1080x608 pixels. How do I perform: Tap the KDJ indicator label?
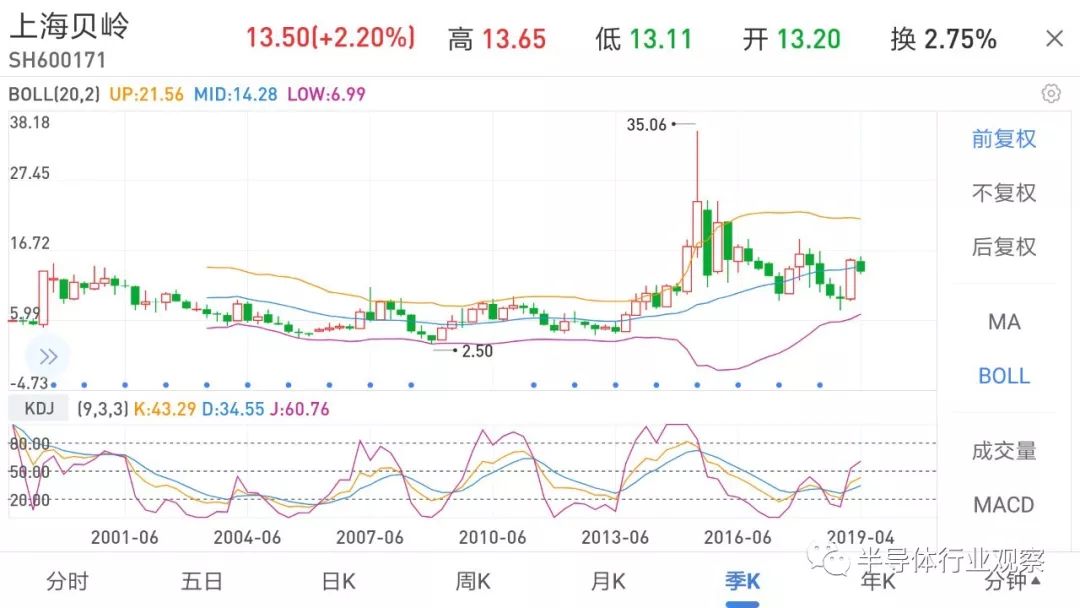pos(39,408)
